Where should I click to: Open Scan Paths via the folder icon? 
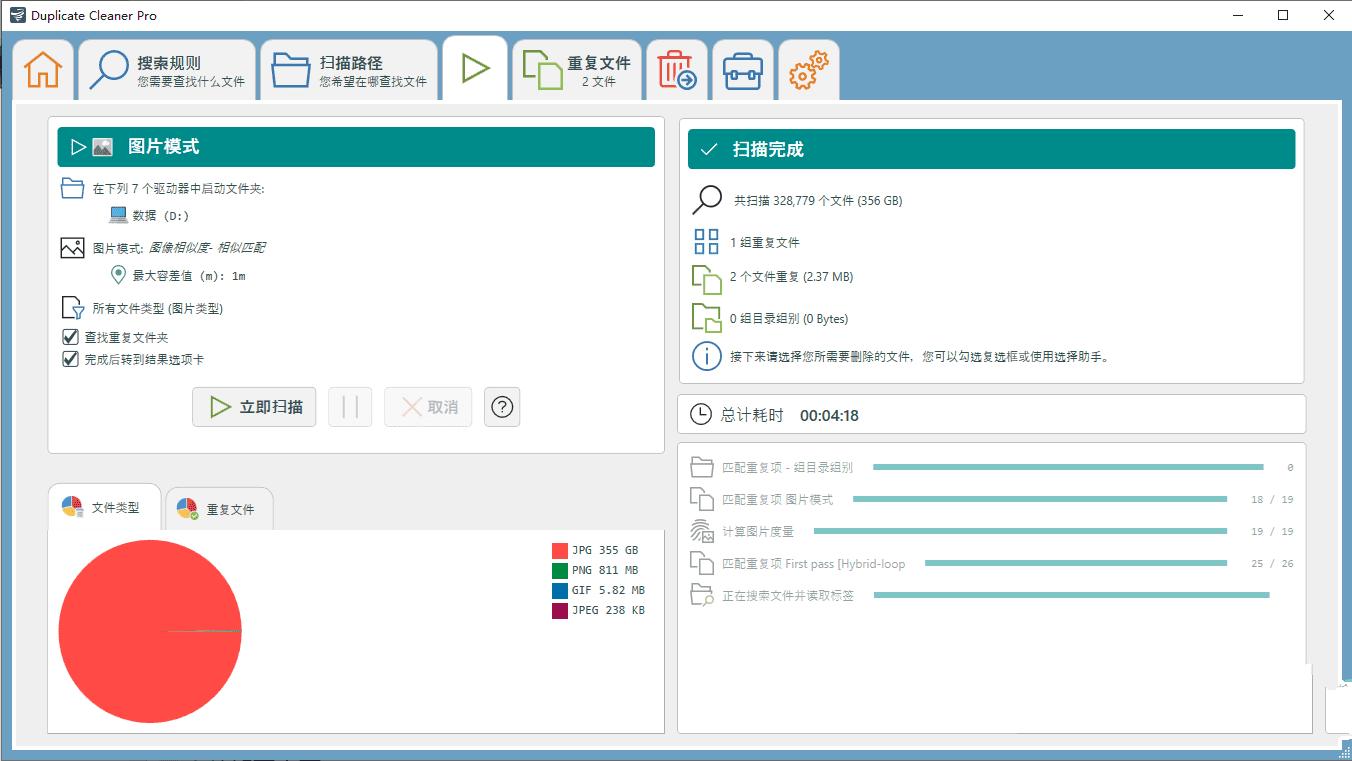290,69
